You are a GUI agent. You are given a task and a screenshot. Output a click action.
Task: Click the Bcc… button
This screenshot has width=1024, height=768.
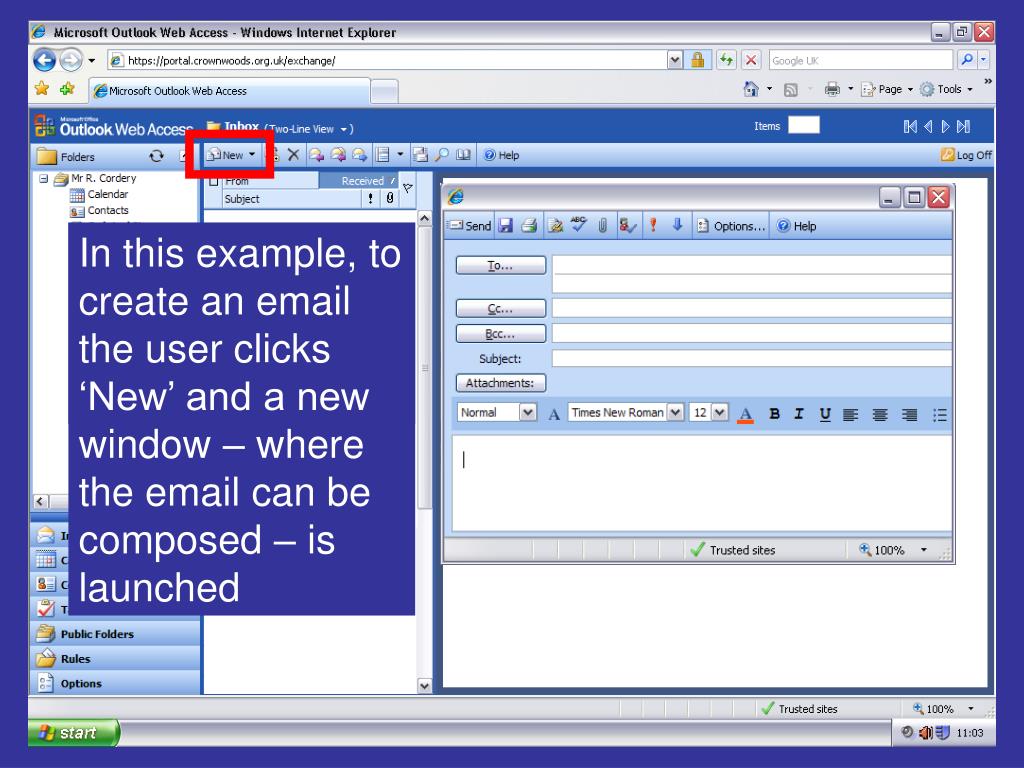(500, 334)
